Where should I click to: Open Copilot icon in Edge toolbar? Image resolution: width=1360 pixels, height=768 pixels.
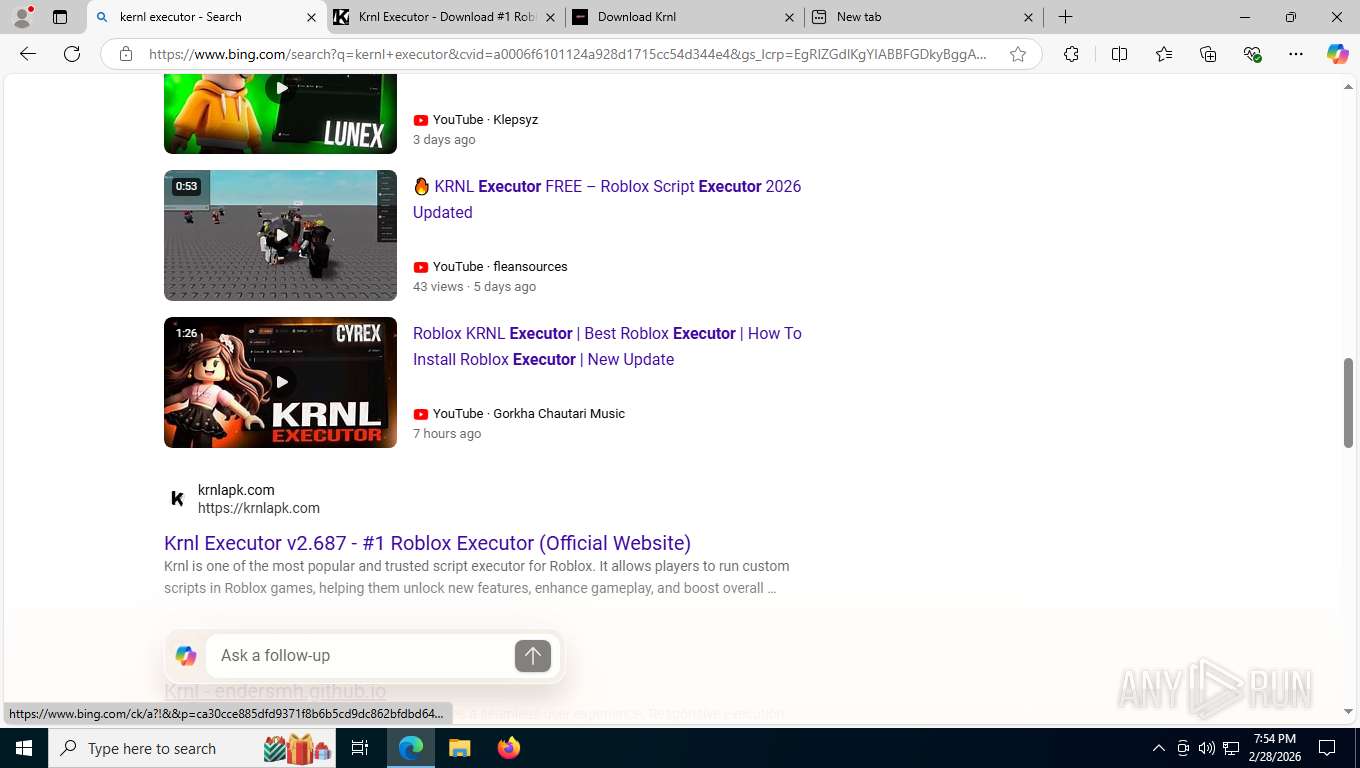click(1337, 54)
